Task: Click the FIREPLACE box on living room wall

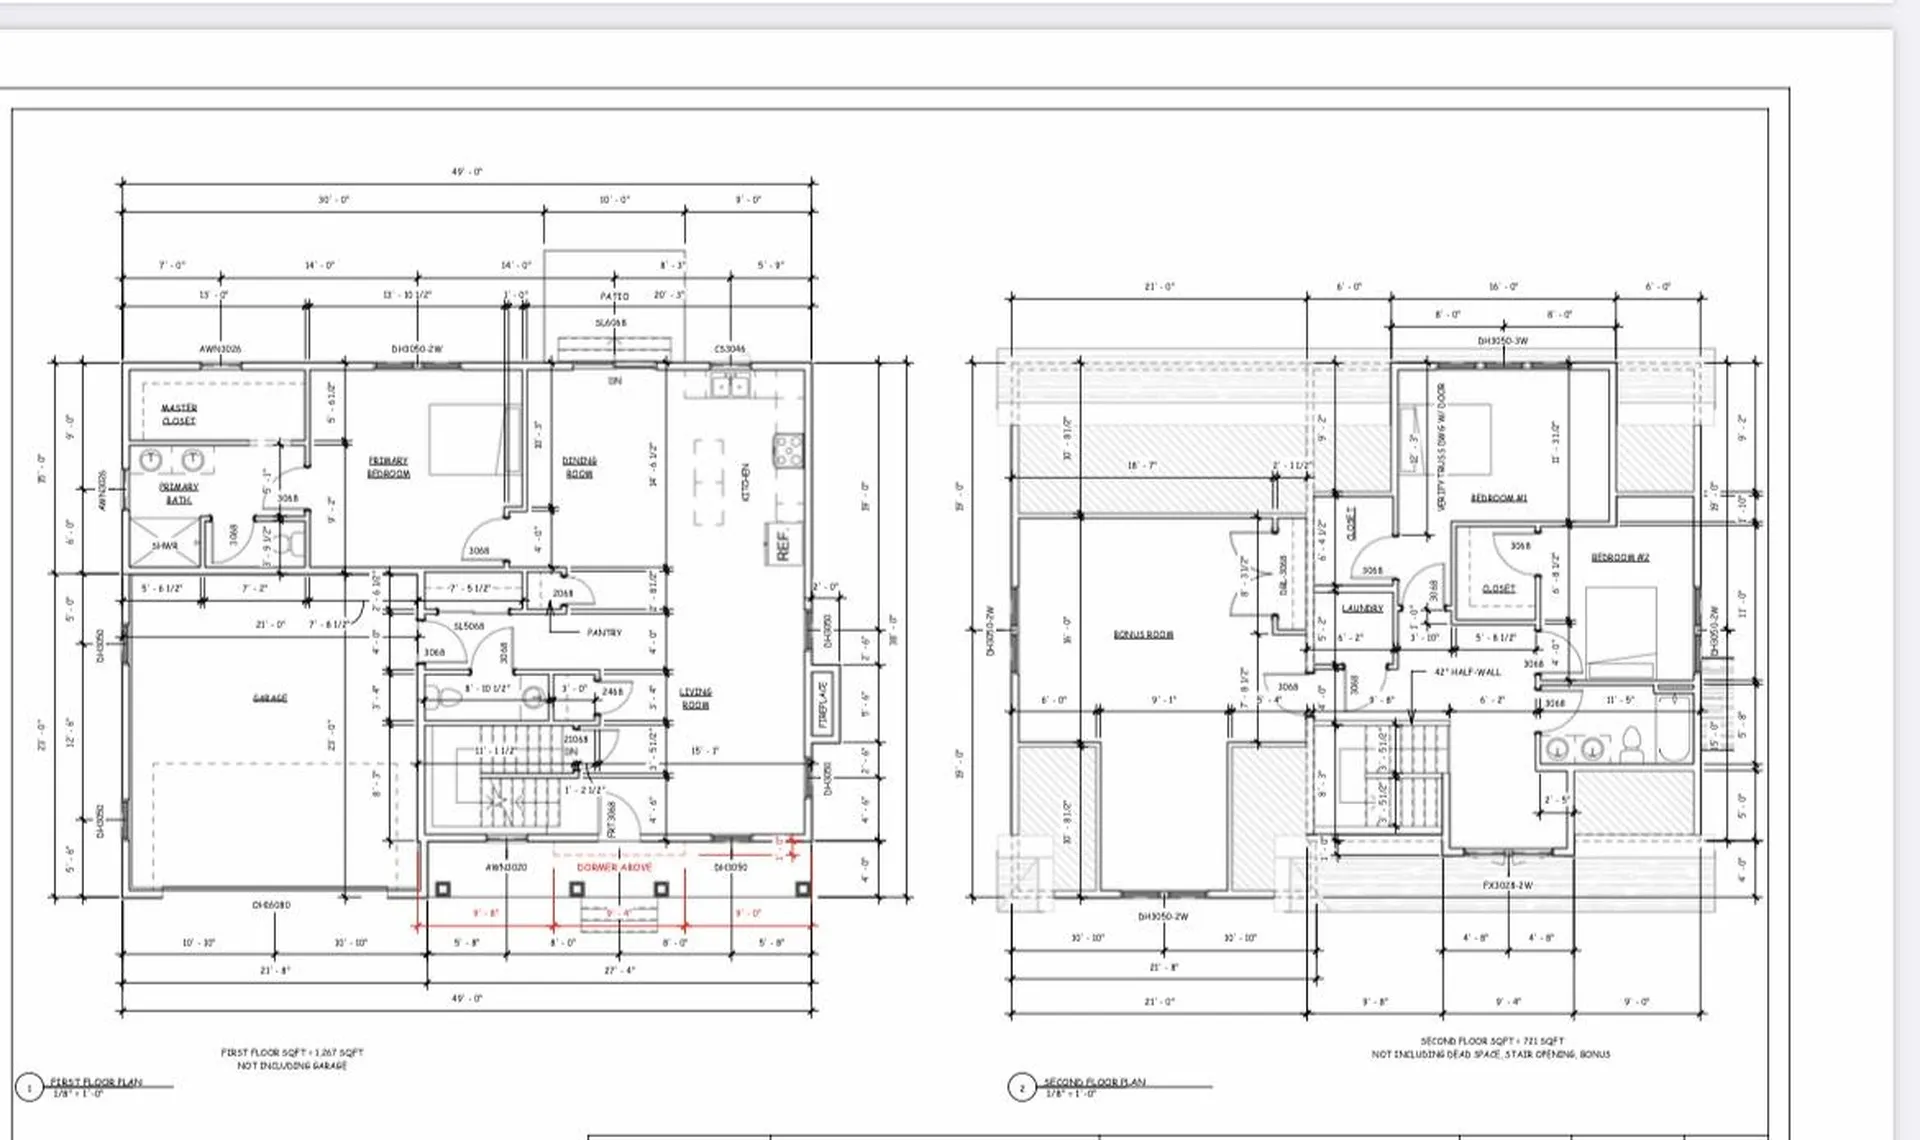Action: (824, 705)
